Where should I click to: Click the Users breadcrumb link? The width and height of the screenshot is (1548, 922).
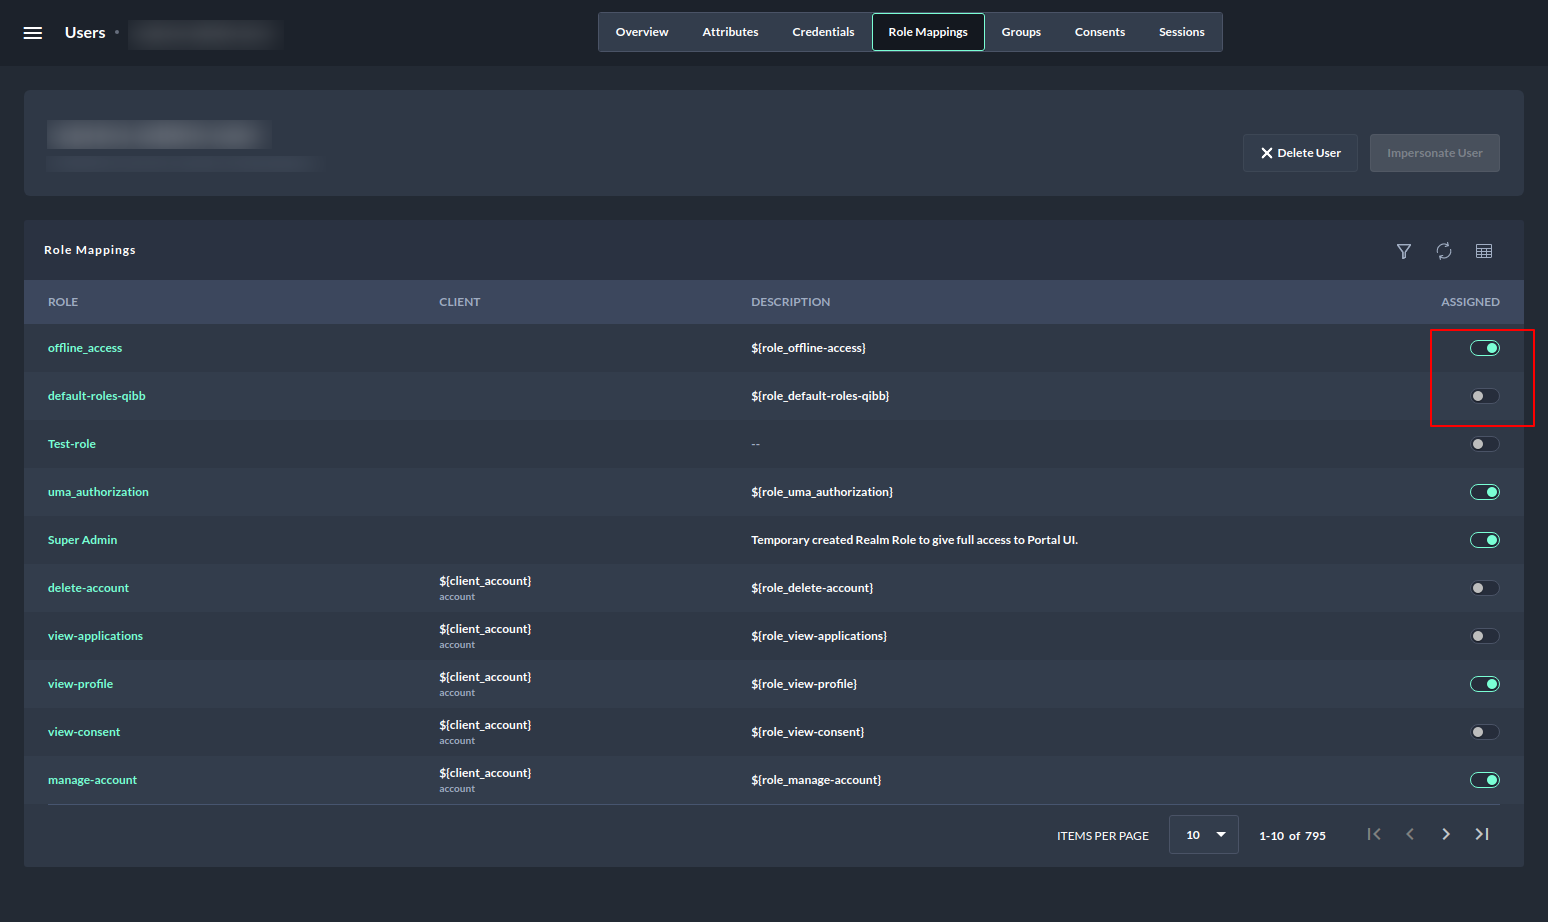click(x=85, y=33)
